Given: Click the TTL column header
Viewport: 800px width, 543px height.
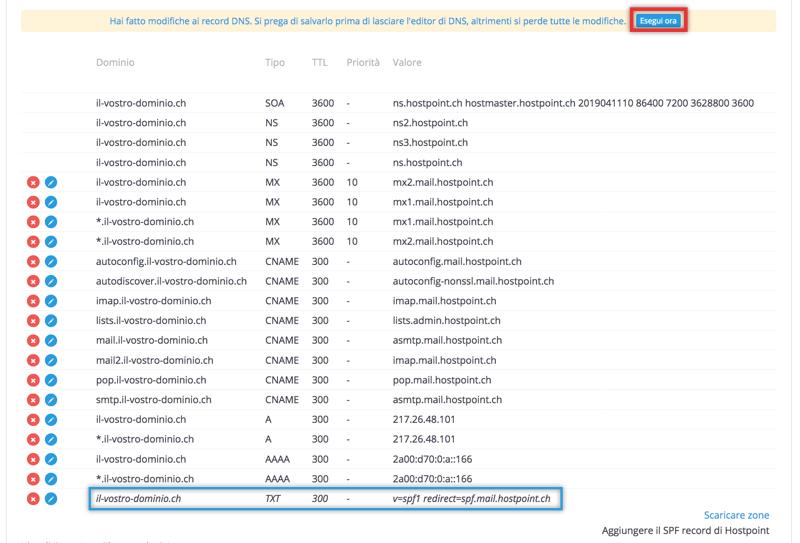Looking at the screenshot, I should [319, 62].
